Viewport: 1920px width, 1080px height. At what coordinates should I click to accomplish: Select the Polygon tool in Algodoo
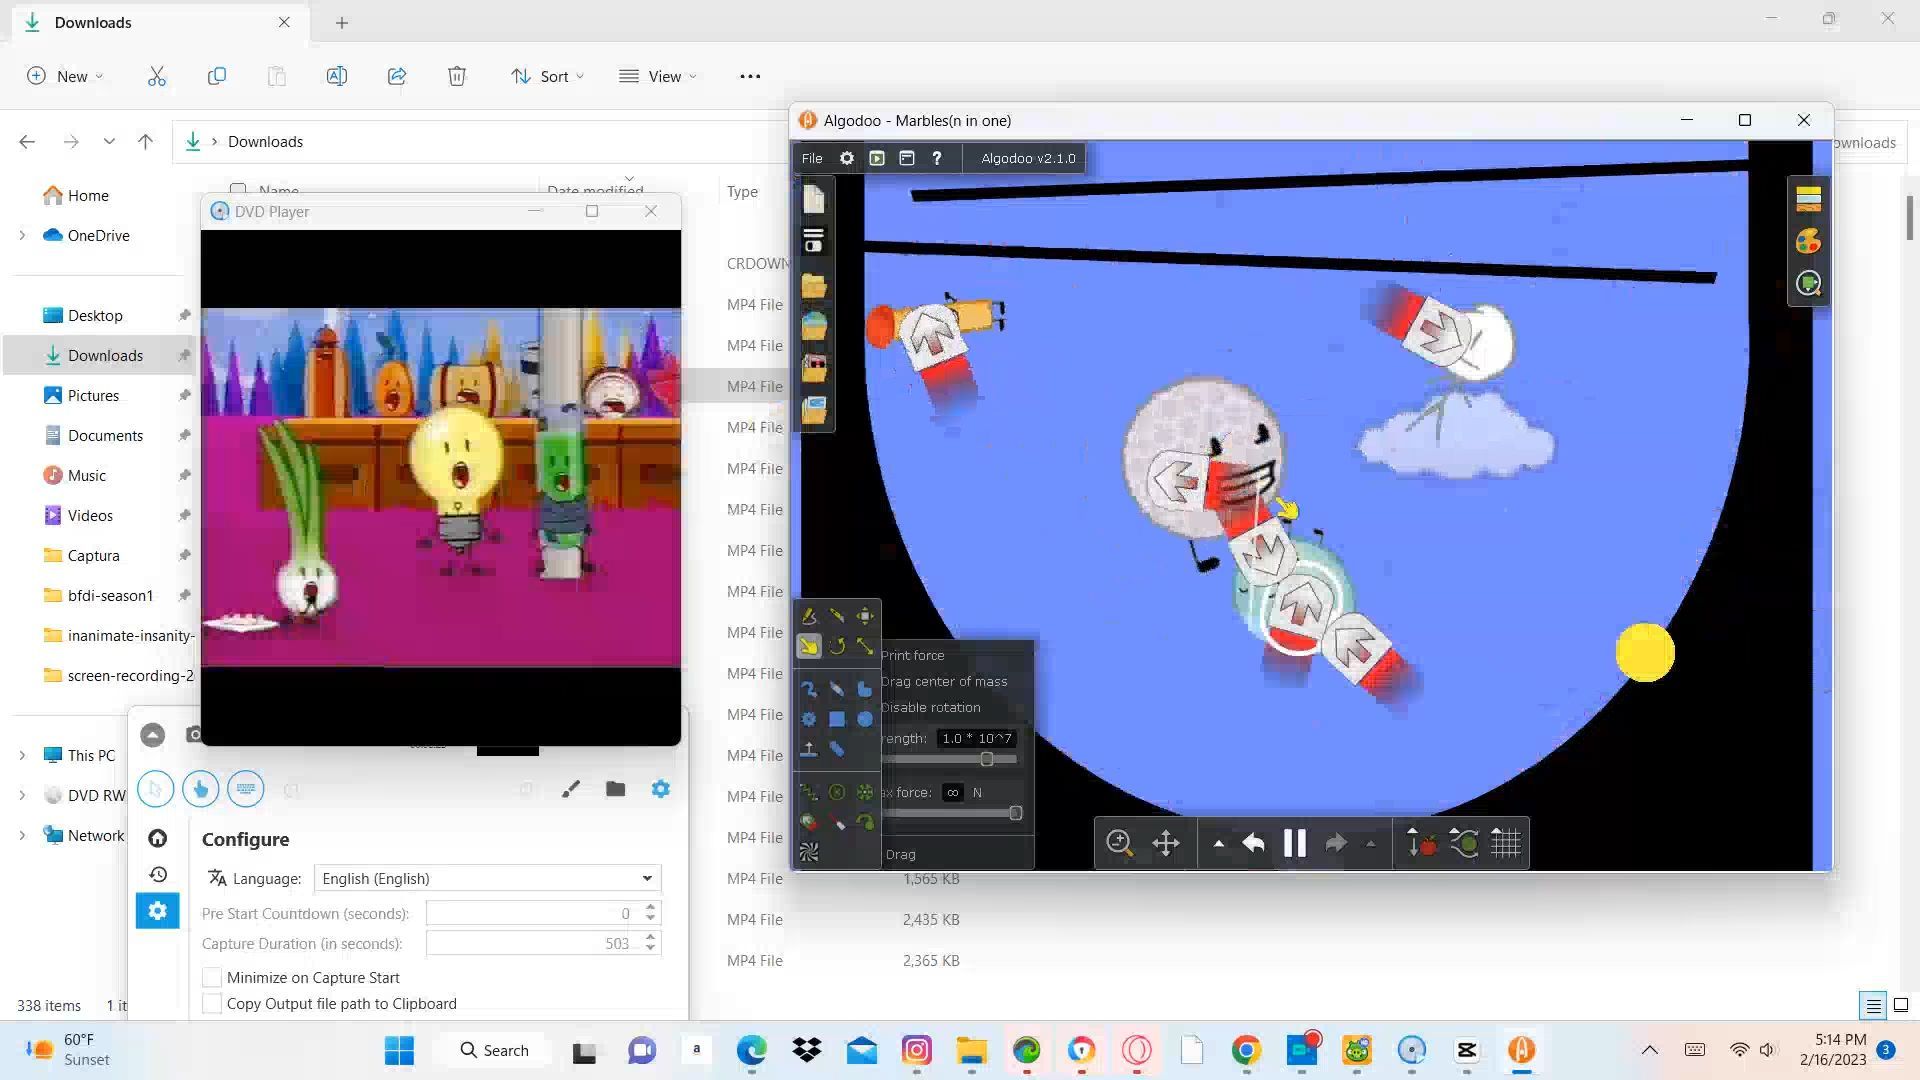[865, 689]
